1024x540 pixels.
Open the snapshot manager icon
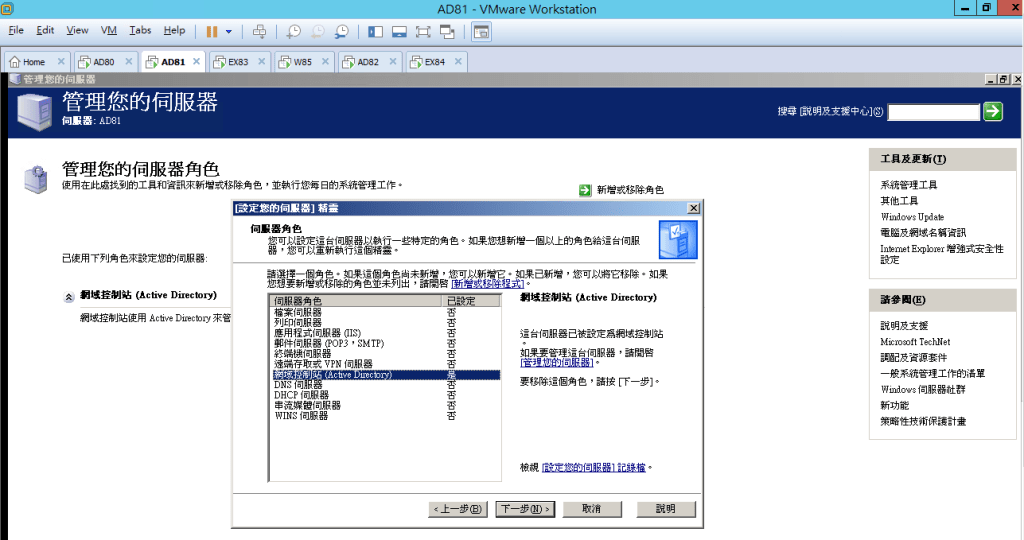coord(342,31)
